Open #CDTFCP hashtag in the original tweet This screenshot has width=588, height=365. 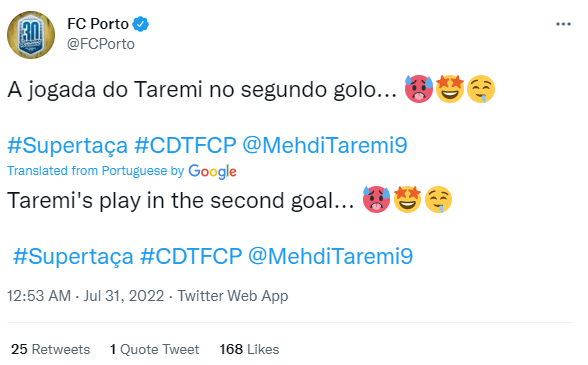[185, 146]
